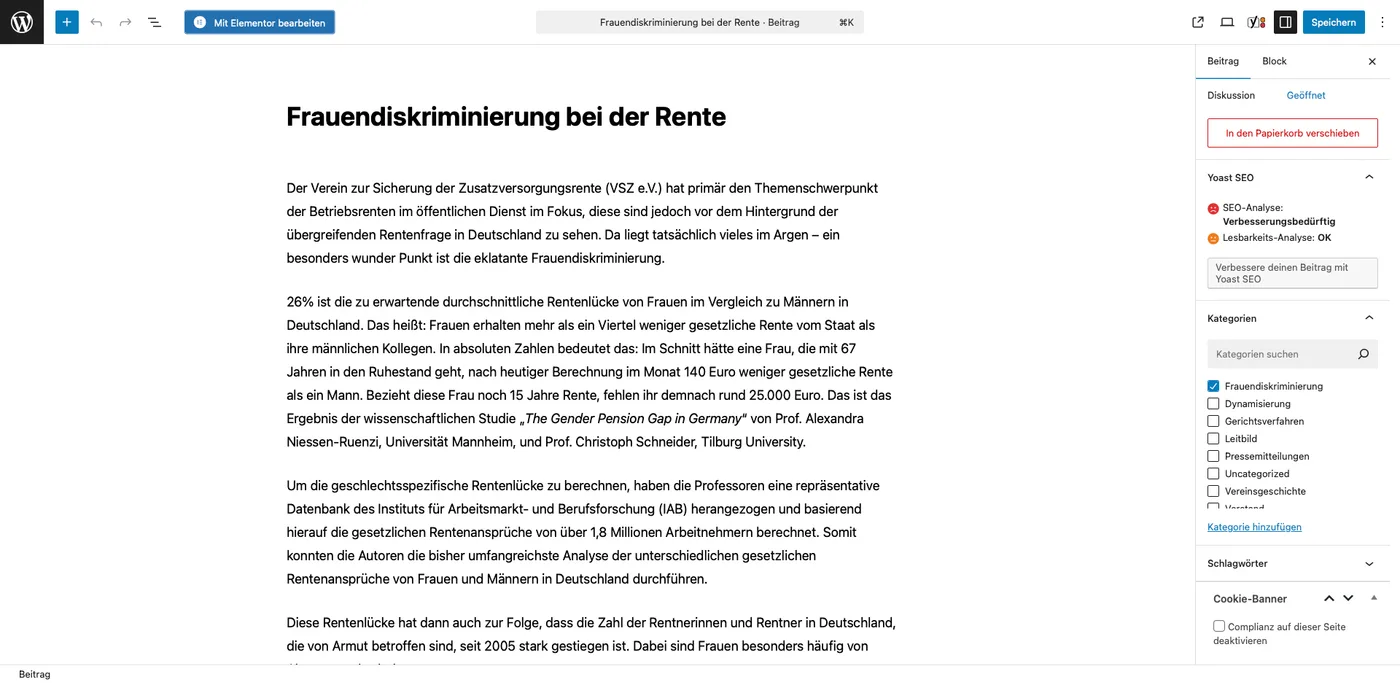The height and width of the screenshot is (683, 1400).
Task: Move Cookie-Banner panel up
Action: [x=1329, y=598]
